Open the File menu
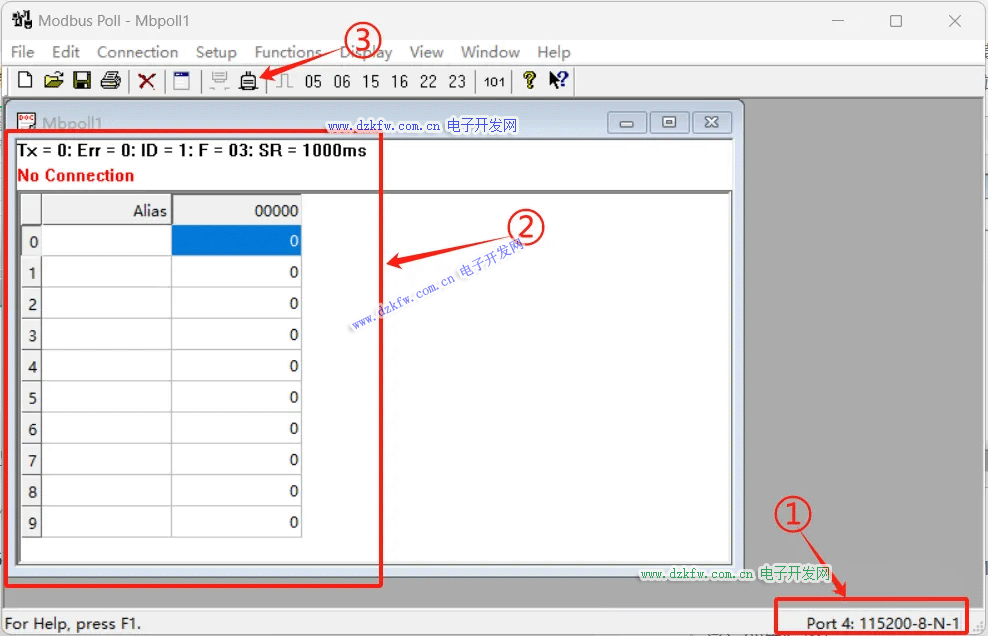This screenshot has height=636, width=988. tap(23, 52)
